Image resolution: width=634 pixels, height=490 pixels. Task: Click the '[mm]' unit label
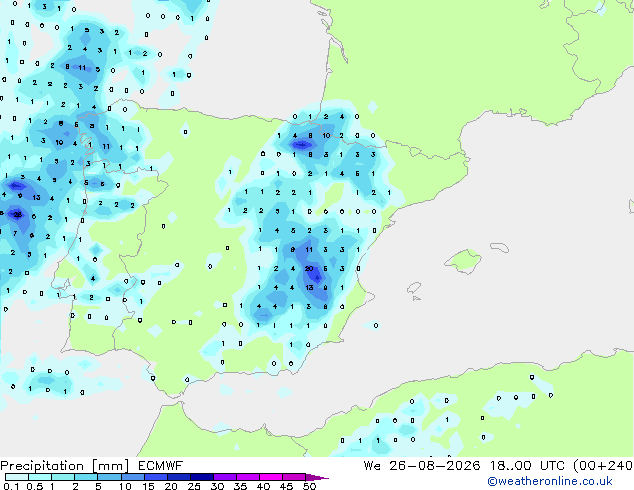click(111, 466)
